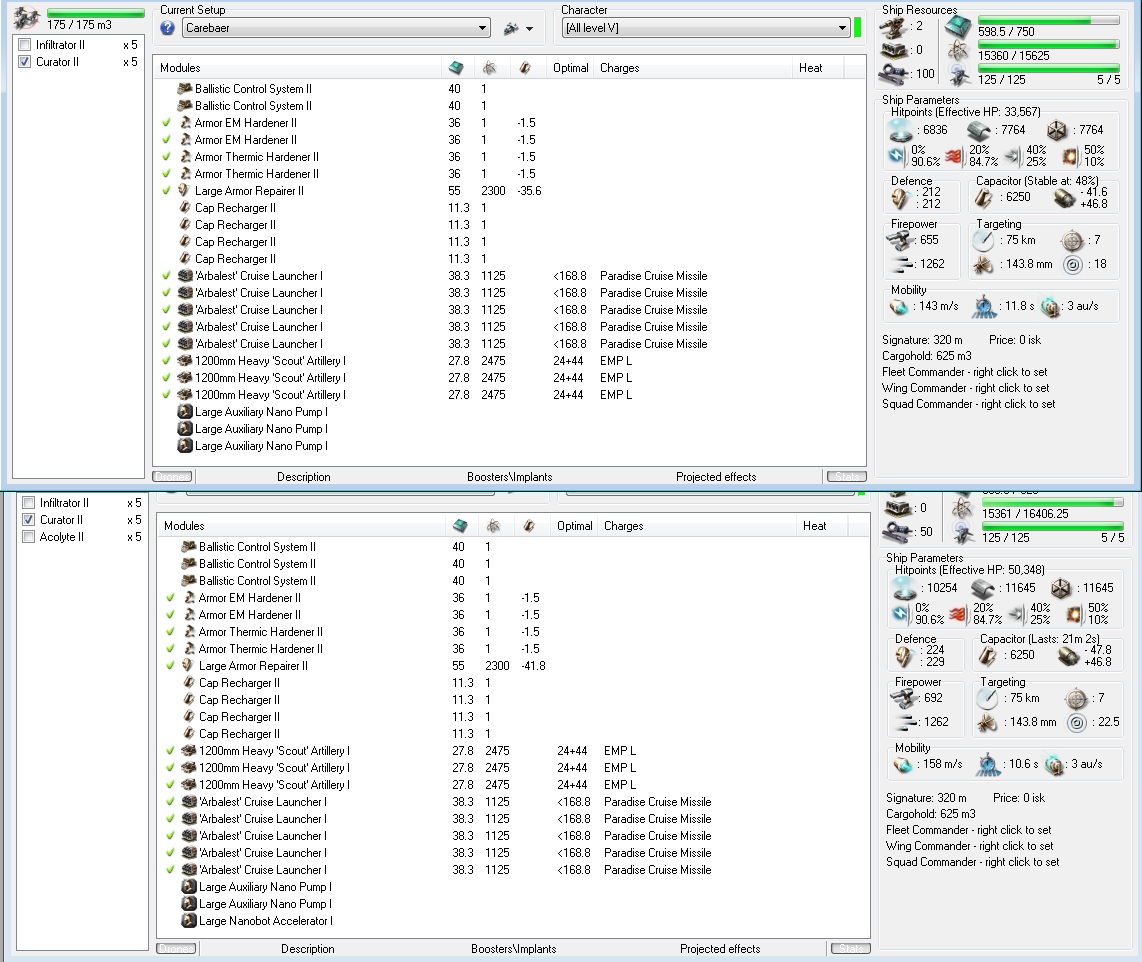Click explosive resistance icon beside 50% 10% upper
Image resolution: width=1142 pixels, height=962 pixels.
click(x=1070, y=156)
